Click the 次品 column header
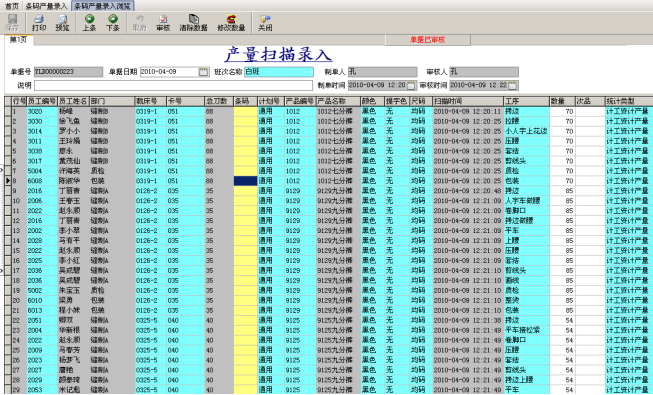 590,101
